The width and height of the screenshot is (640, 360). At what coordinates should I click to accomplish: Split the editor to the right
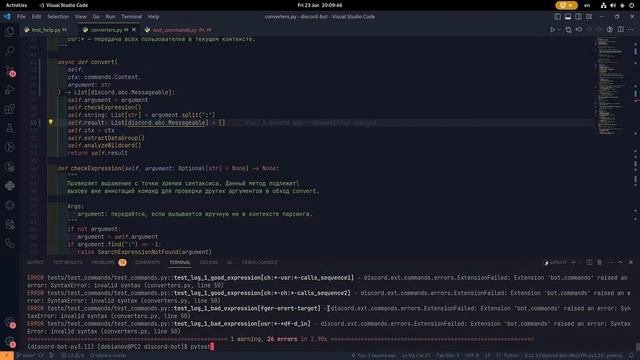pos(620,29)
